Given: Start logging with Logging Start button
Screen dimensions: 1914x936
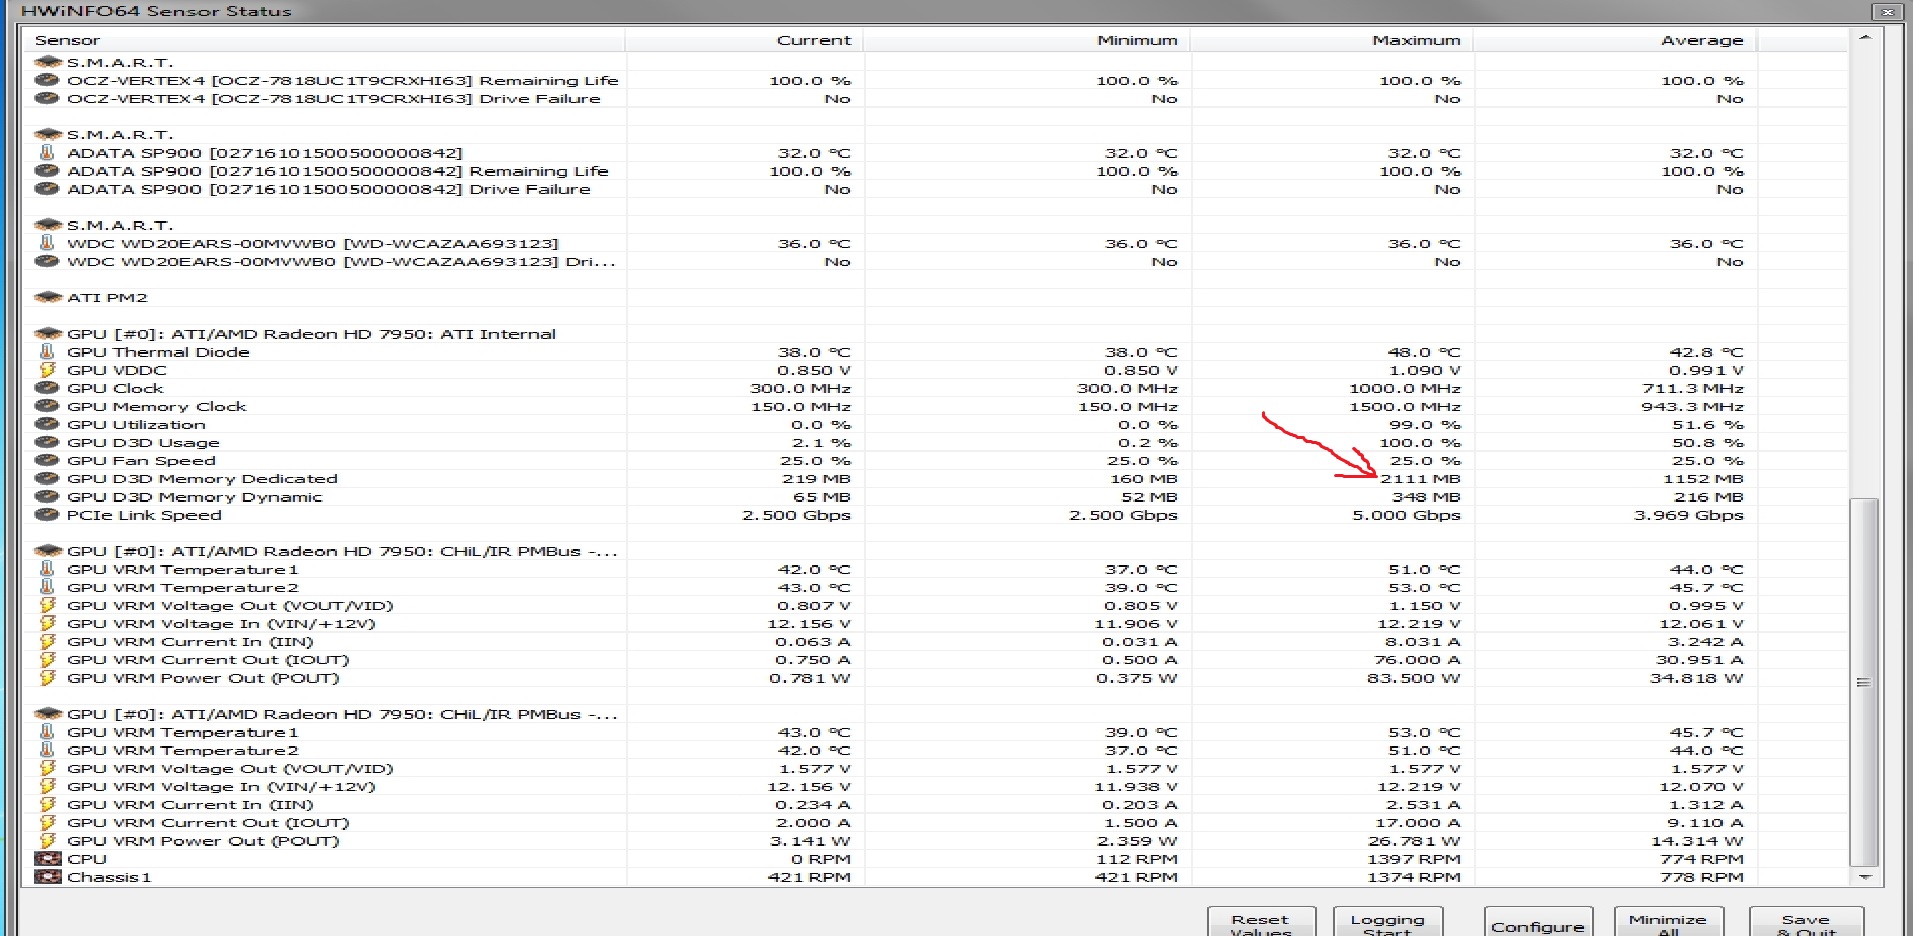Looking at the screenshot, I should tap(1387, 922).
